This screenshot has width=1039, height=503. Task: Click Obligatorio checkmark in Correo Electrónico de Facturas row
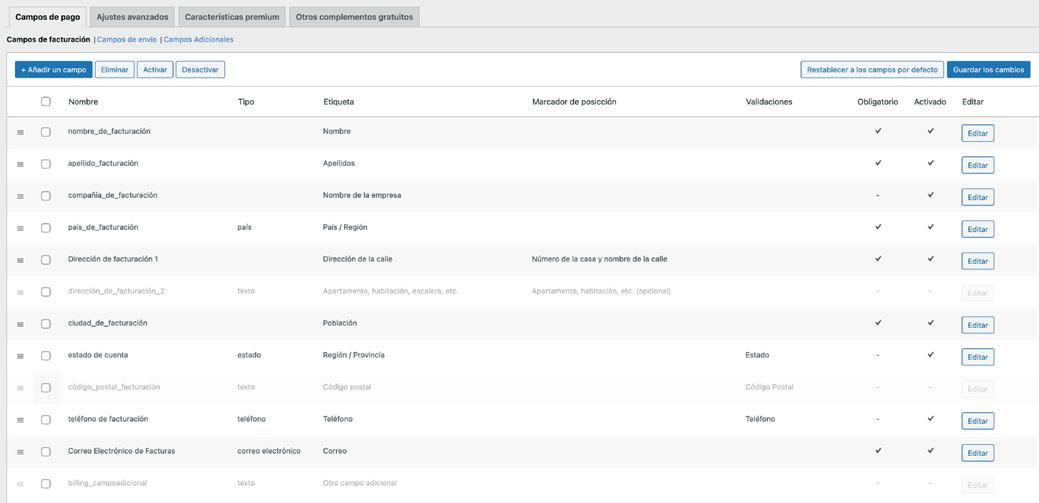(878, 451)
